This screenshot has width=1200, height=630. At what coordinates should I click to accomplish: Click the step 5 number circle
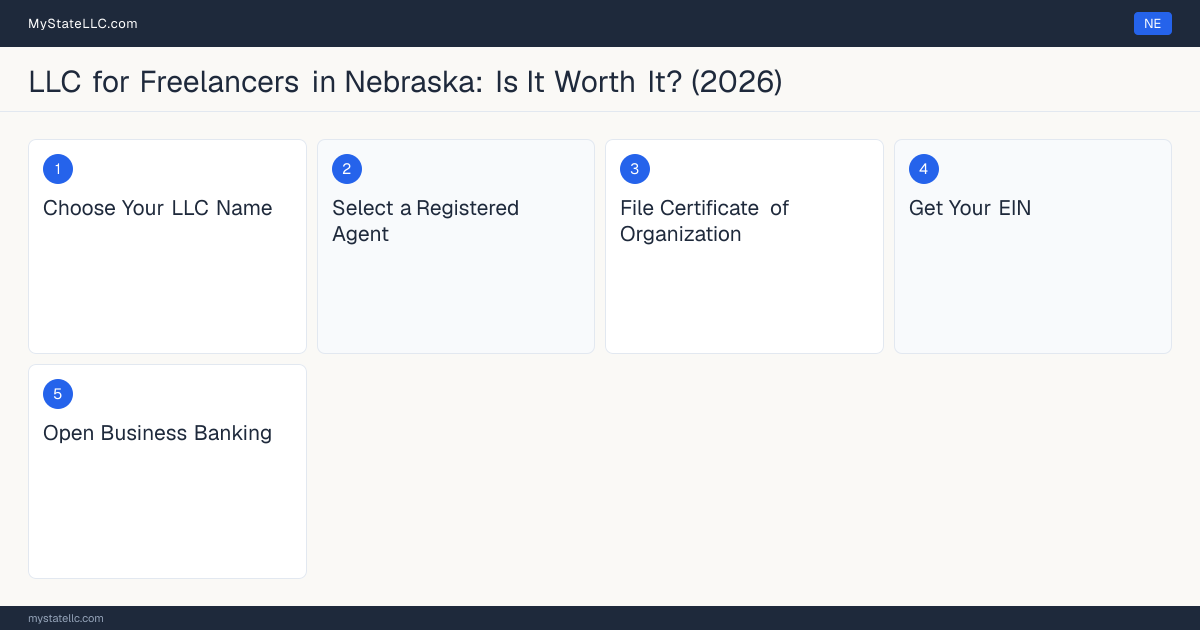click(58, 394)
